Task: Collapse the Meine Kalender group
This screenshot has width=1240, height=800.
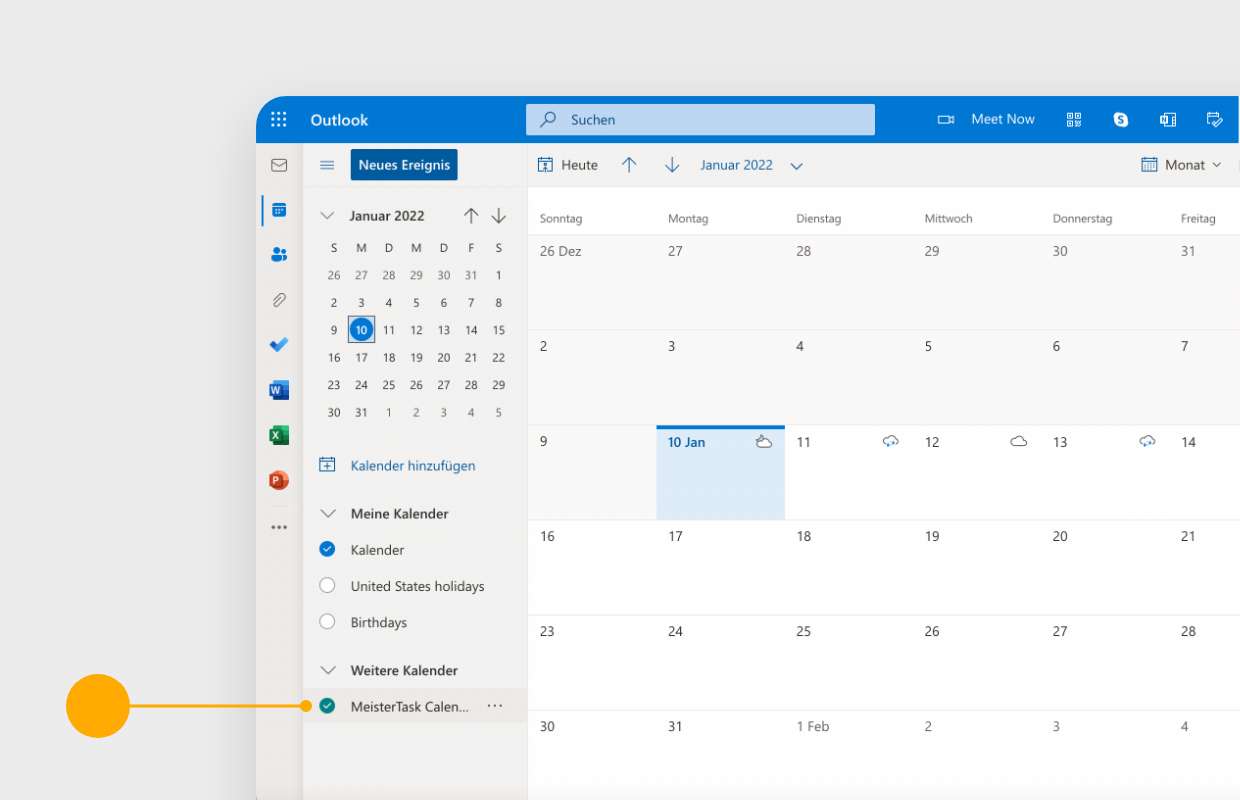Action: click(327, 513)
